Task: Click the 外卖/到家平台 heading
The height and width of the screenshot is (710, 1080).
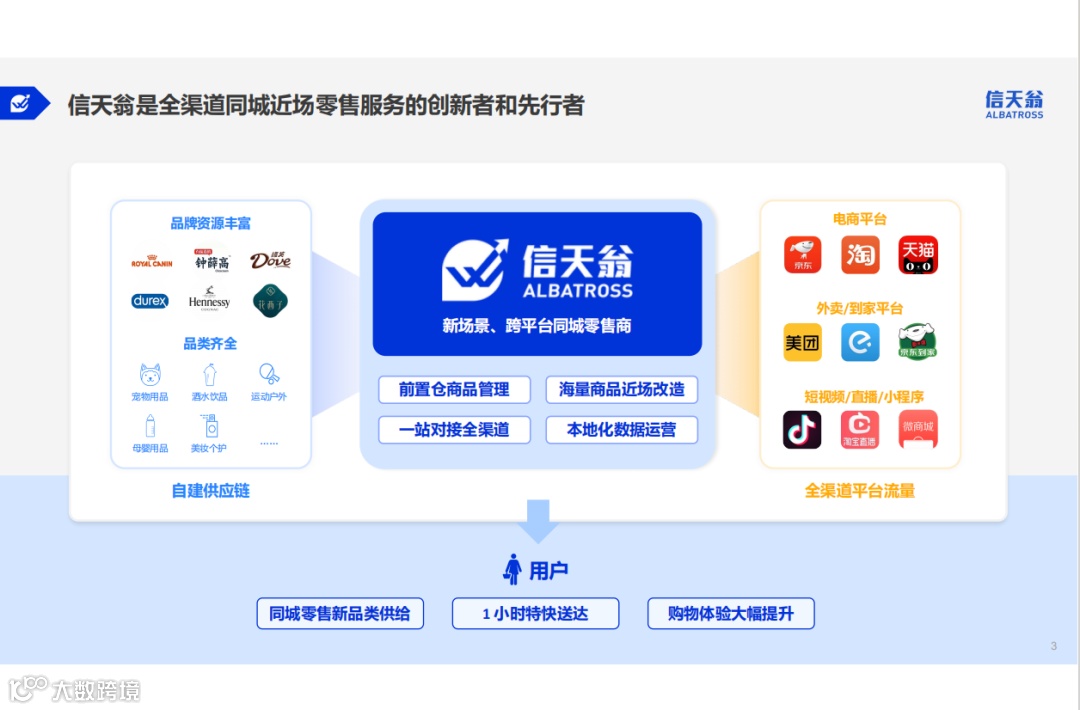Action: (x=860, y=308)
